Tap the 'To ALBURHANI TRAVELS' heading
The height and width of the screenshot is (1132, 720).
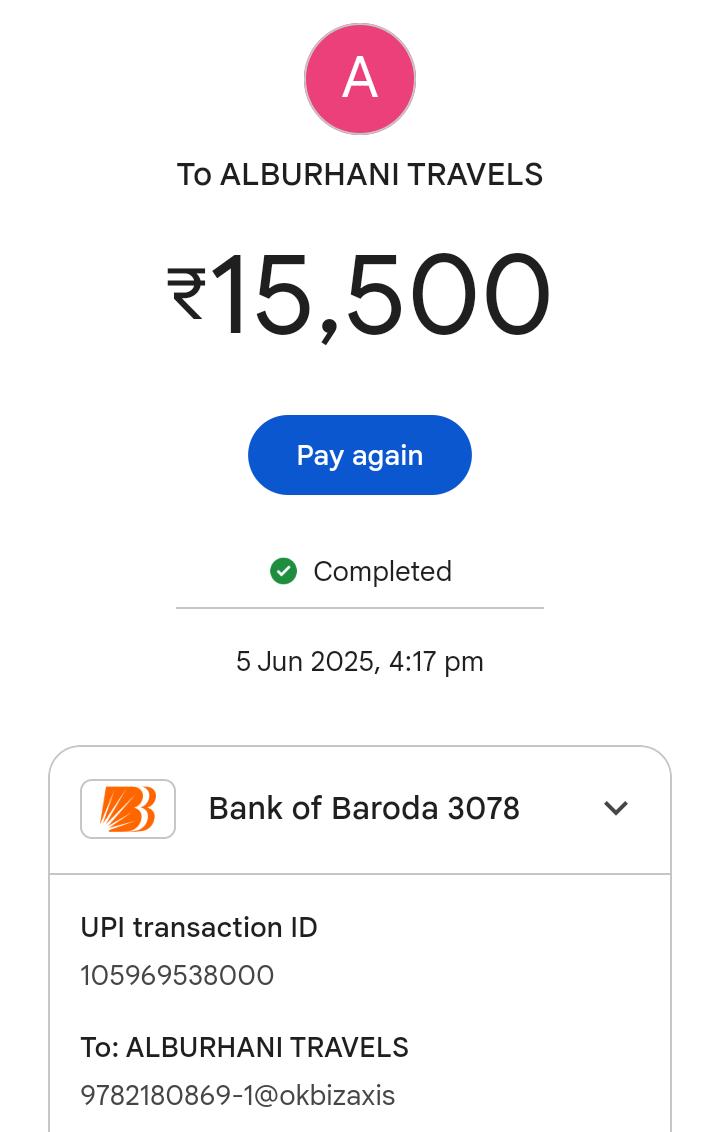tap(360, 175)
